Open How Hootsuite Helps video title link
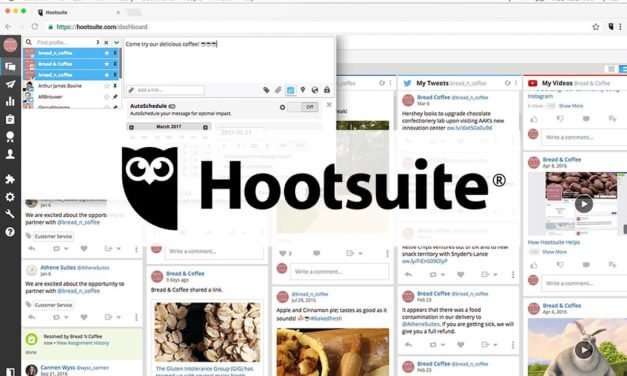Image resolution: width=627 pixels, height=376 pixels. click(553, 242)
